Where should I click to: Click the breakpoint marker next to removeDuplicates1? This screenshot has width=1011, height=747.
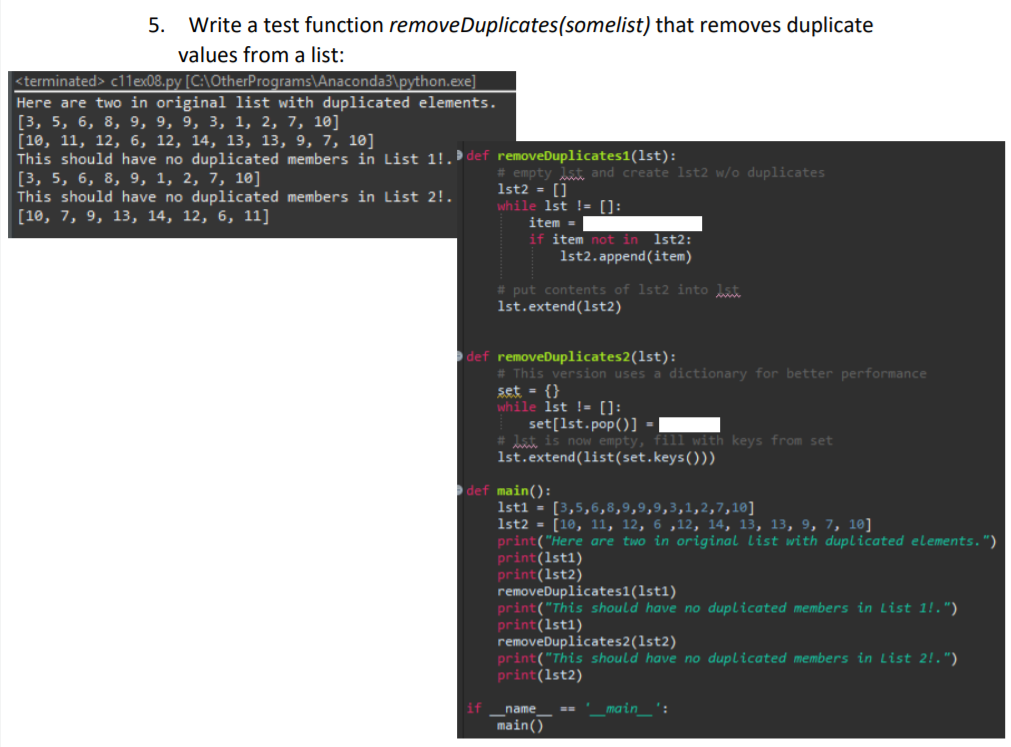(x=458, y=155)
